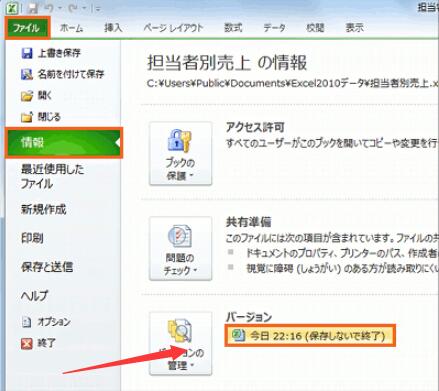Click the folder icon beside 閉じる
The width and height of the screenshot is (439, 391).
(x=27, y=117)
